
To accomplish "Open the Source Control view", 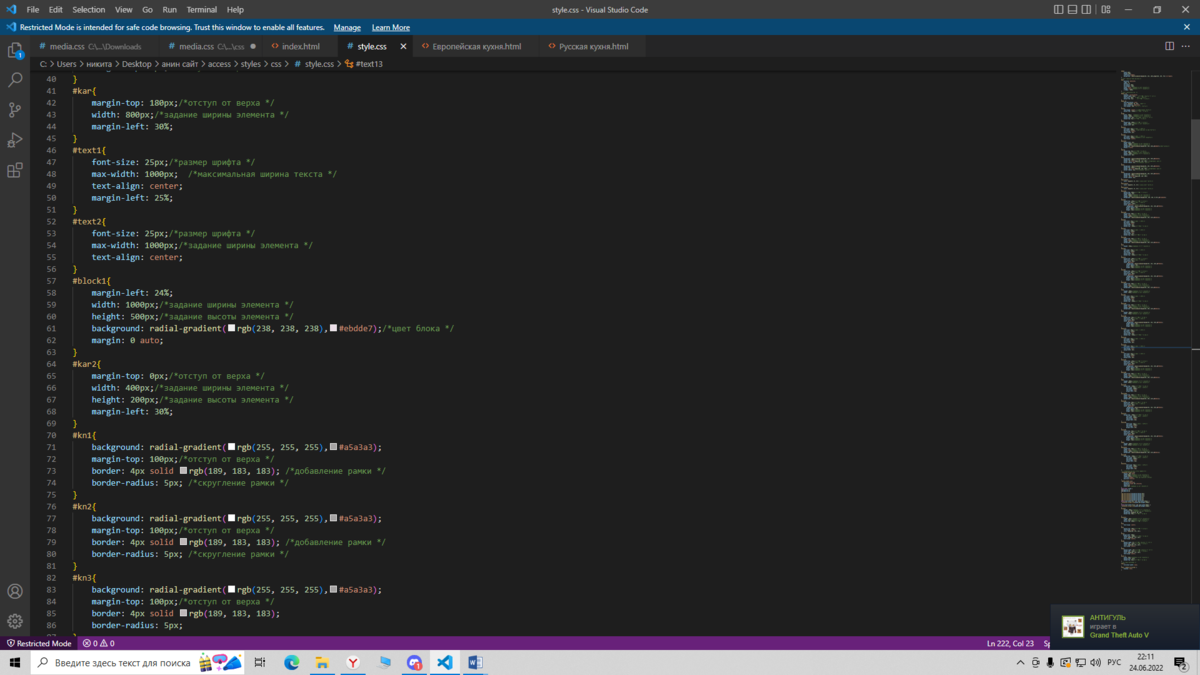I will [15, 110].
